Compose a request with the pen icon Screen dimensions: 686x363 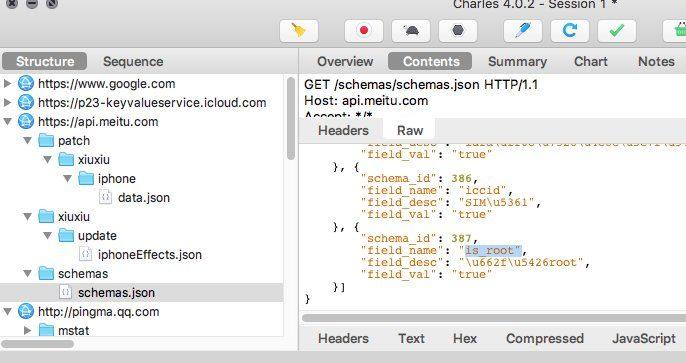pos(523,31)
